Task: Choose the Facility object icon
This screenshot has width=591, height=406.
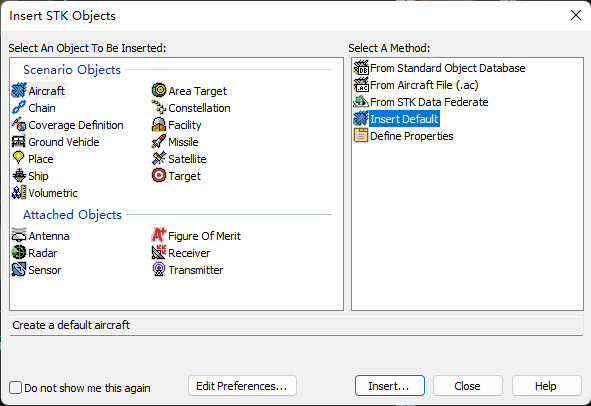Action: pyautogui.click(x=159, y=125)
